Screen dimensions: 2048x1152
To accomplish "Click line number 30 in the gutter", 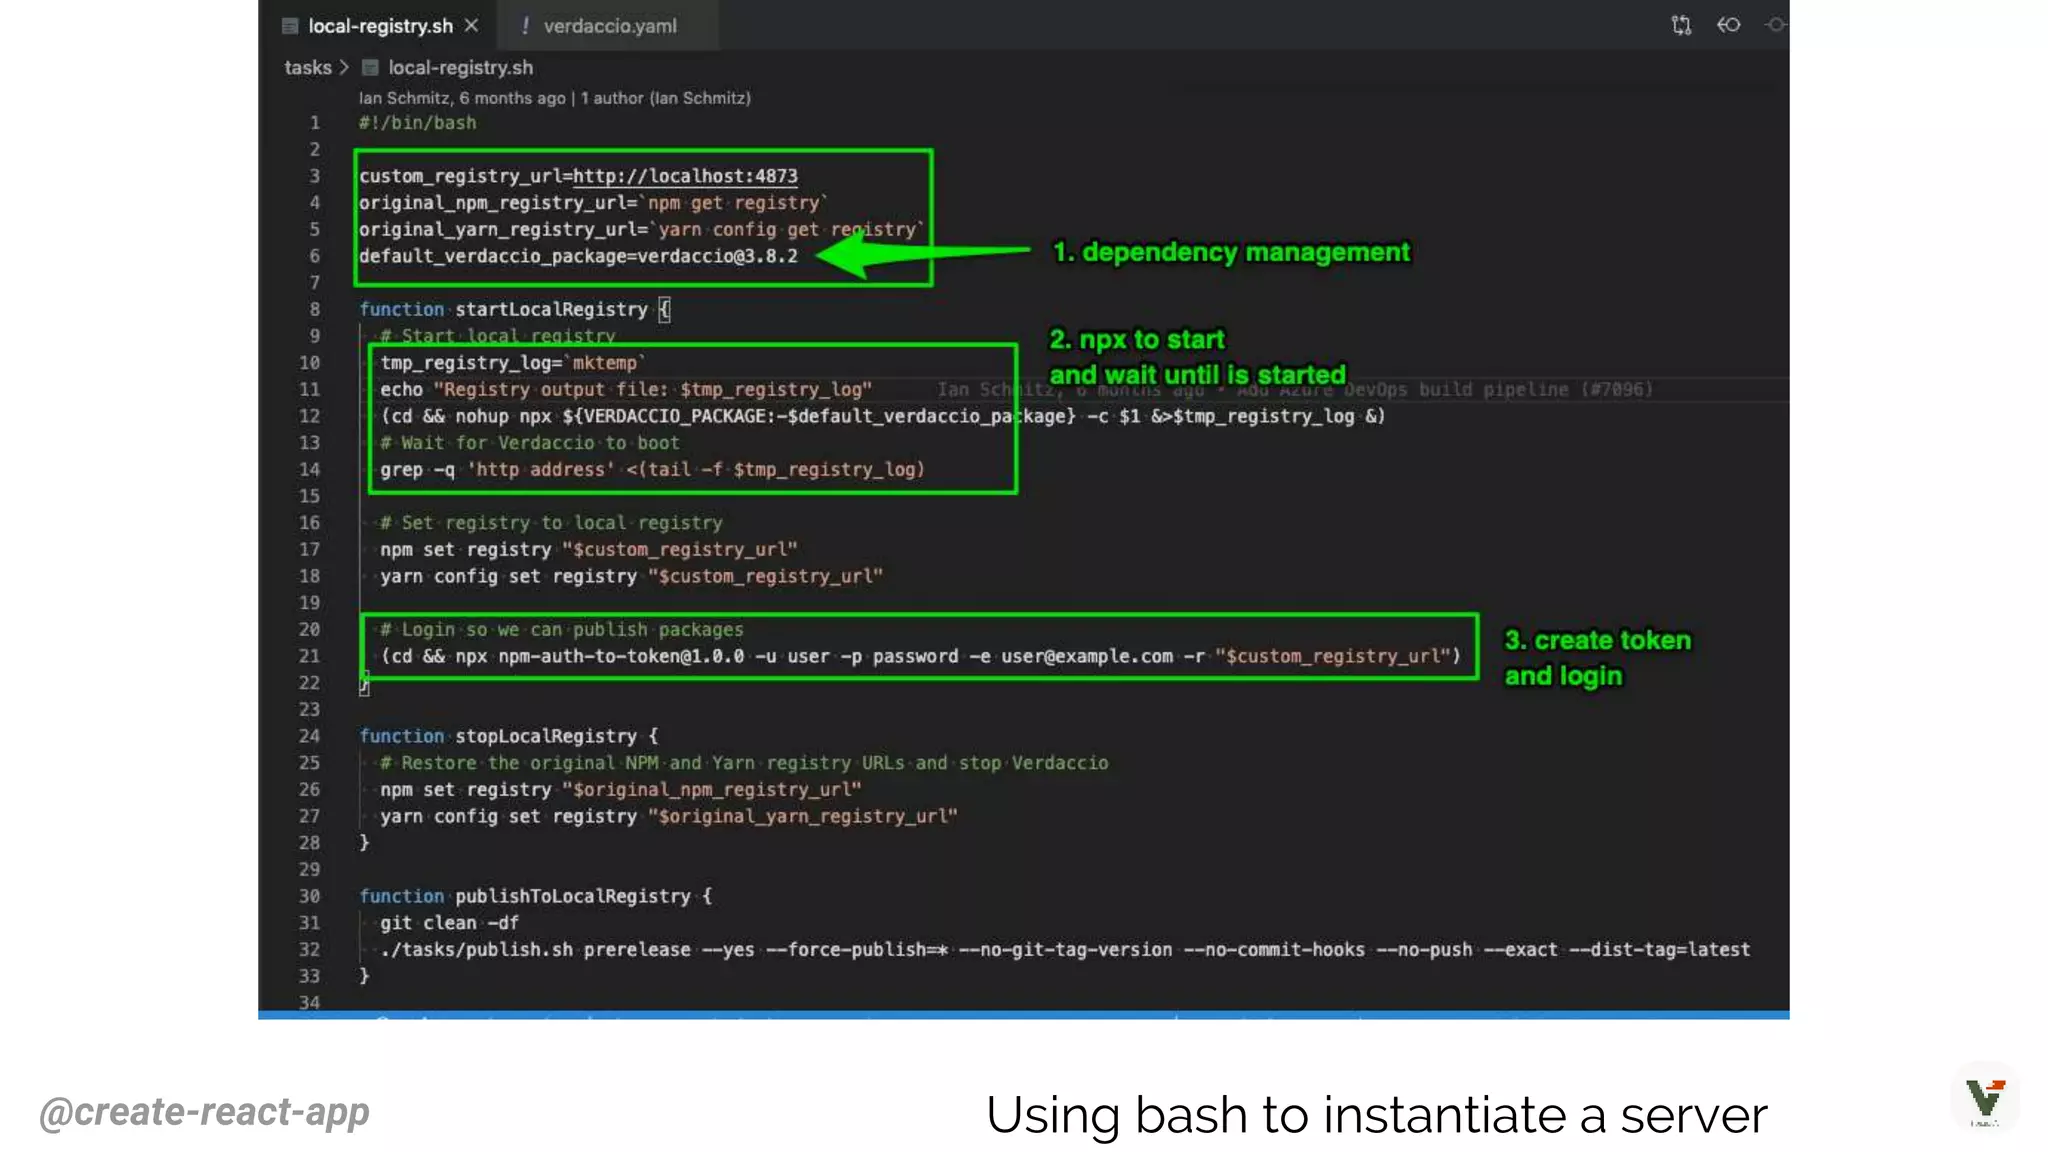I will [x=309, y=897].
